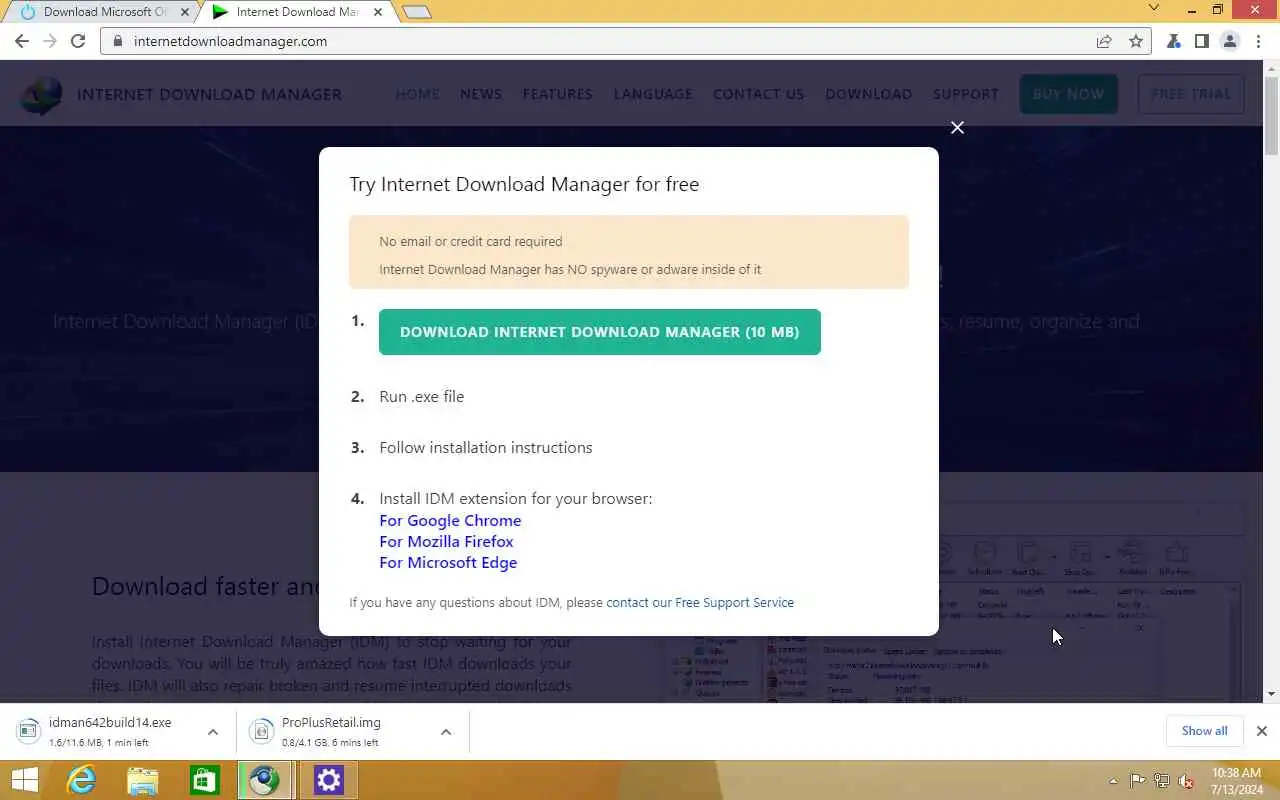
Task: Open the For Google Chrome extension link
Action: pos(450,520)
